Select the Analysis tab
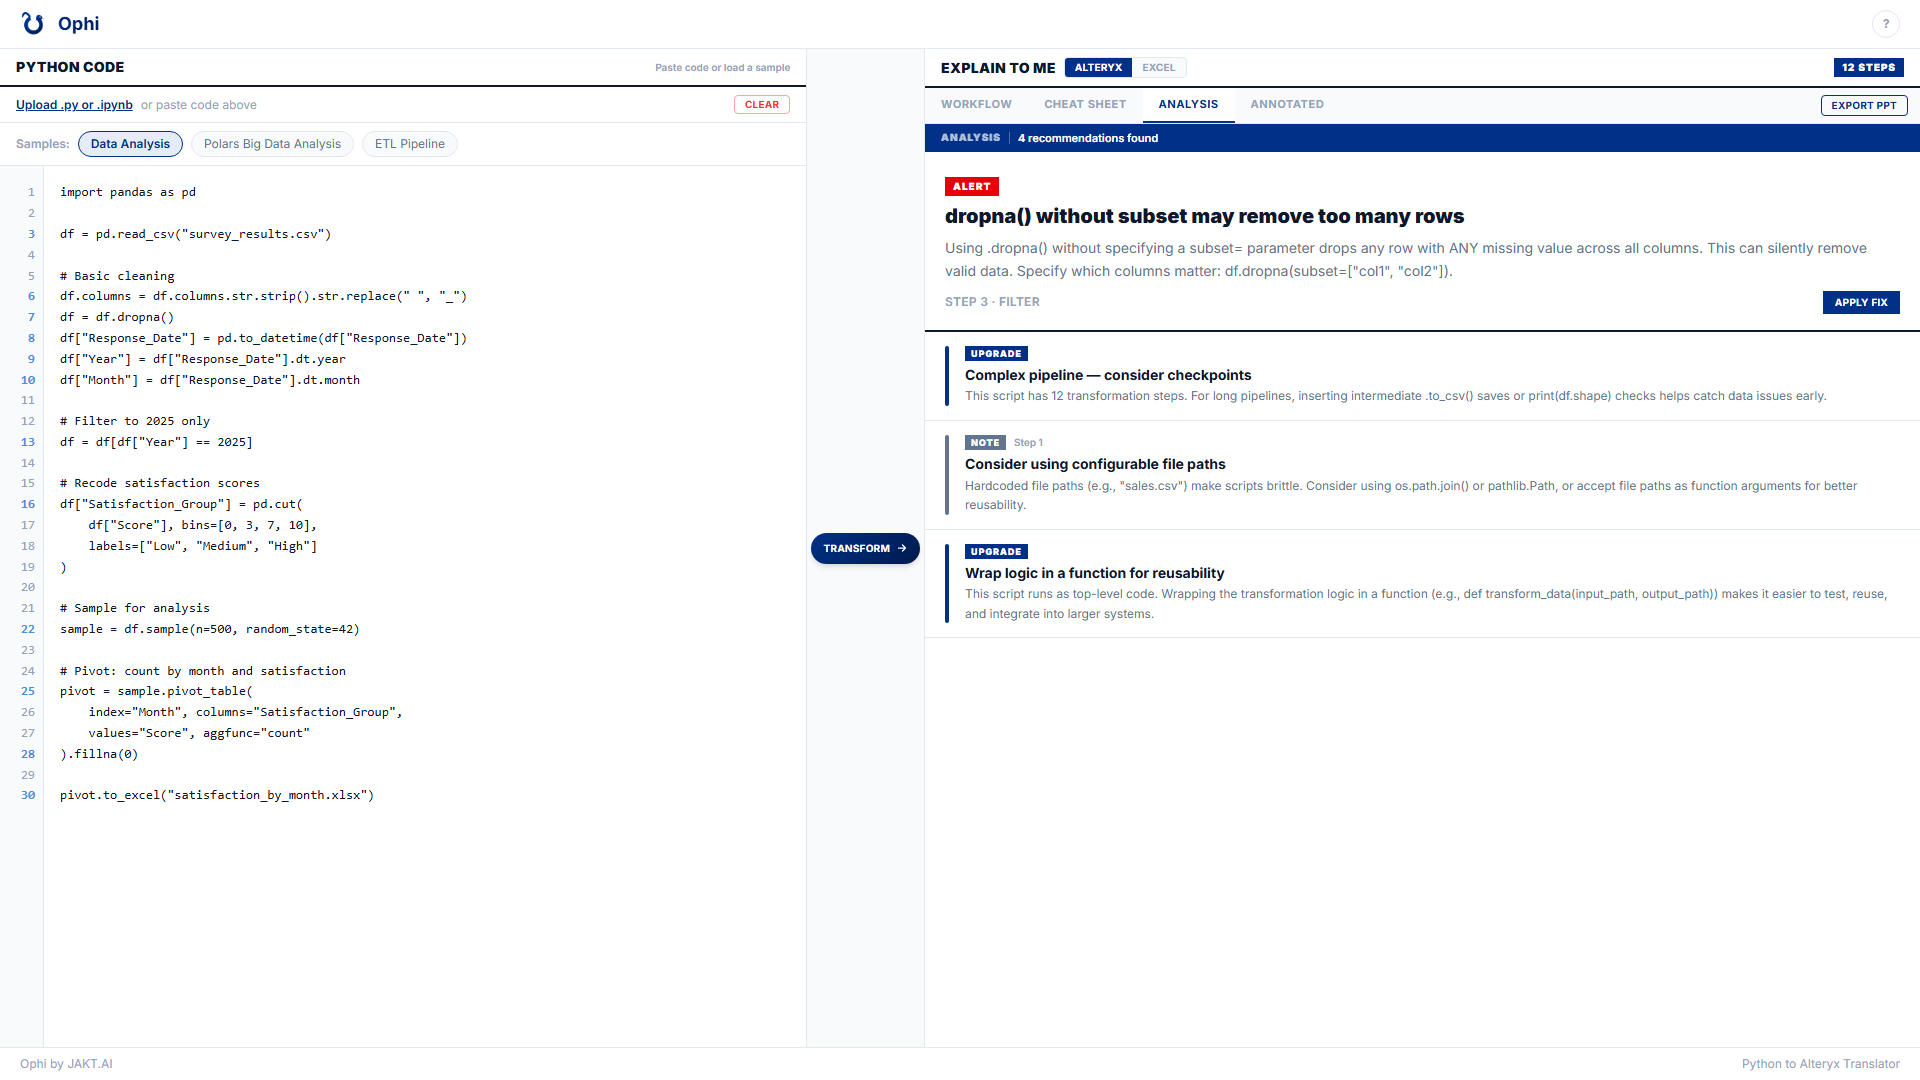 [x=1188, y=104]
